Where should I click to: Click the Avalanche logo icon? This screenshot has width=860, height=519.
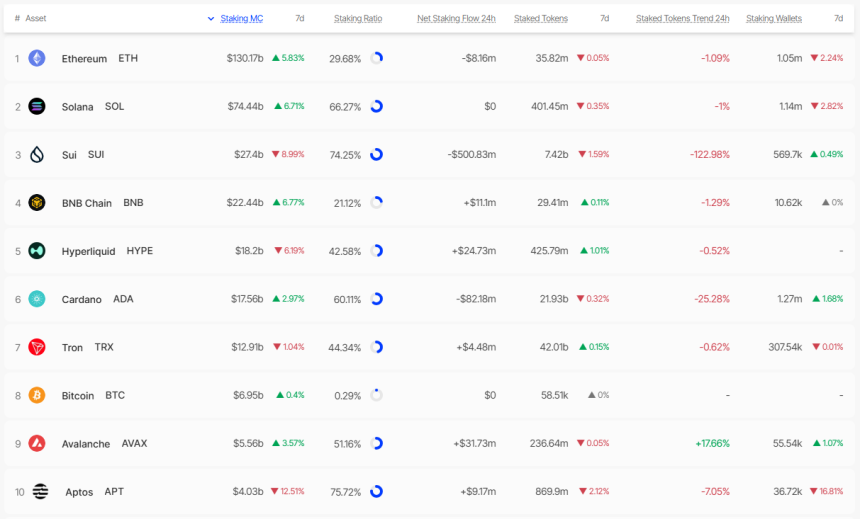point(37,443)
